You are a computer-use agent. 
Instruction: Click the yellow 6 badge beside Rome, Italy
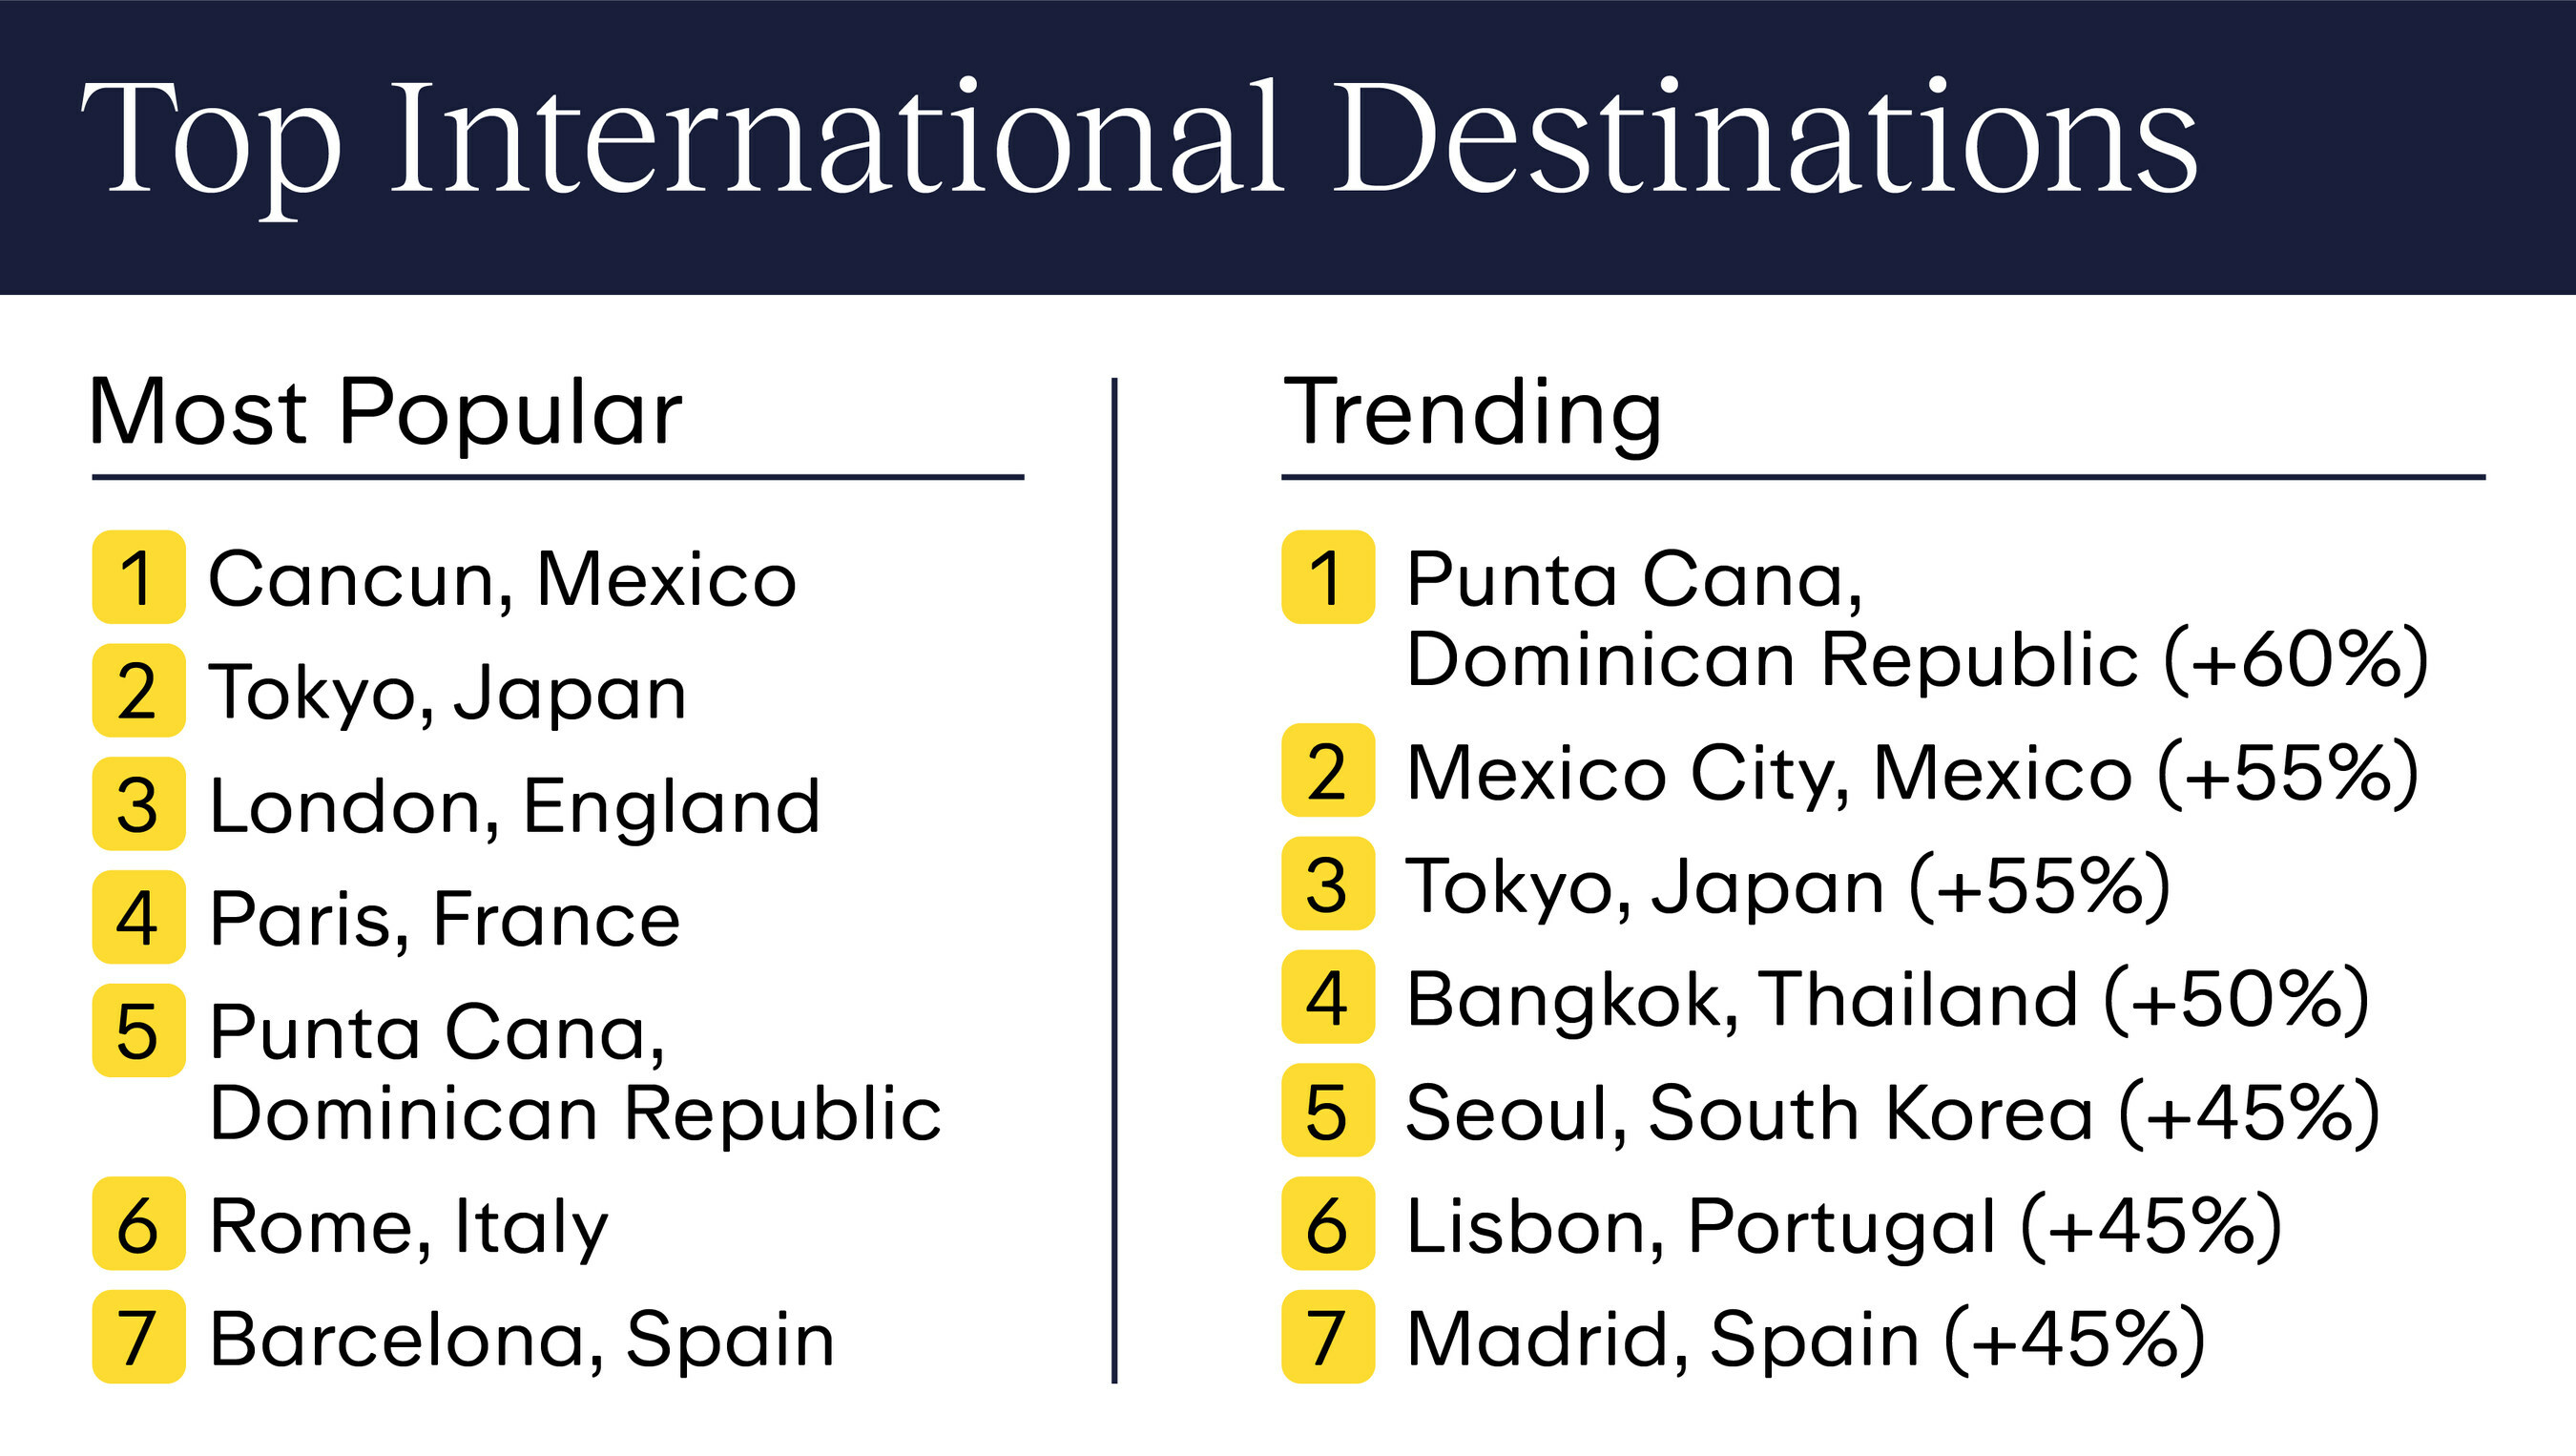pyautogui.click(x=138, y=1224)
